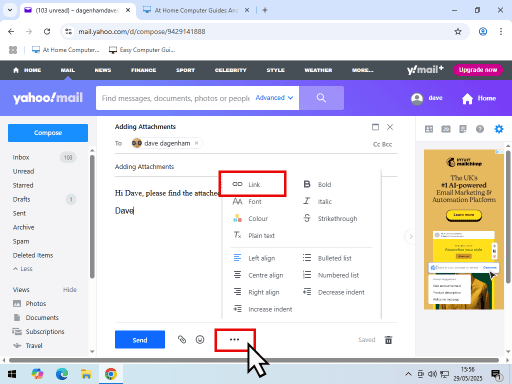Insert a Bulleted list

327,258
